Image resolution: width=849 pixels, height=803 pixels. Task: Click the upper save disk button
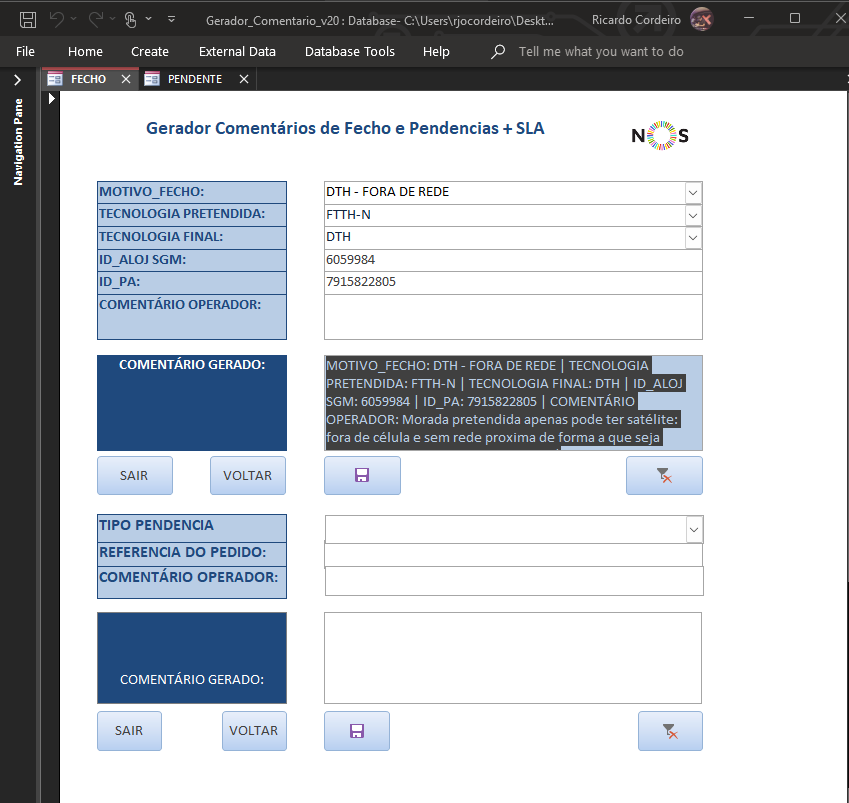[362, 475]
